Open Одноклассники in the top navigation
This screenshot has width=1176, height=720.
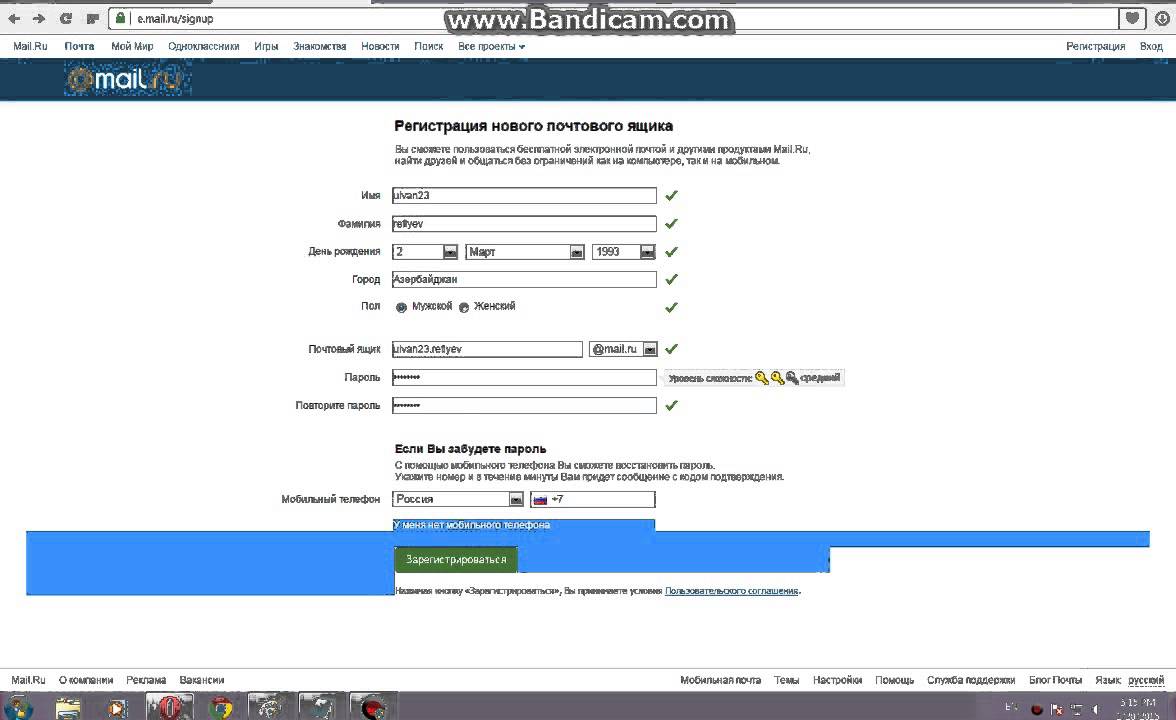click(x=203, y=46)
